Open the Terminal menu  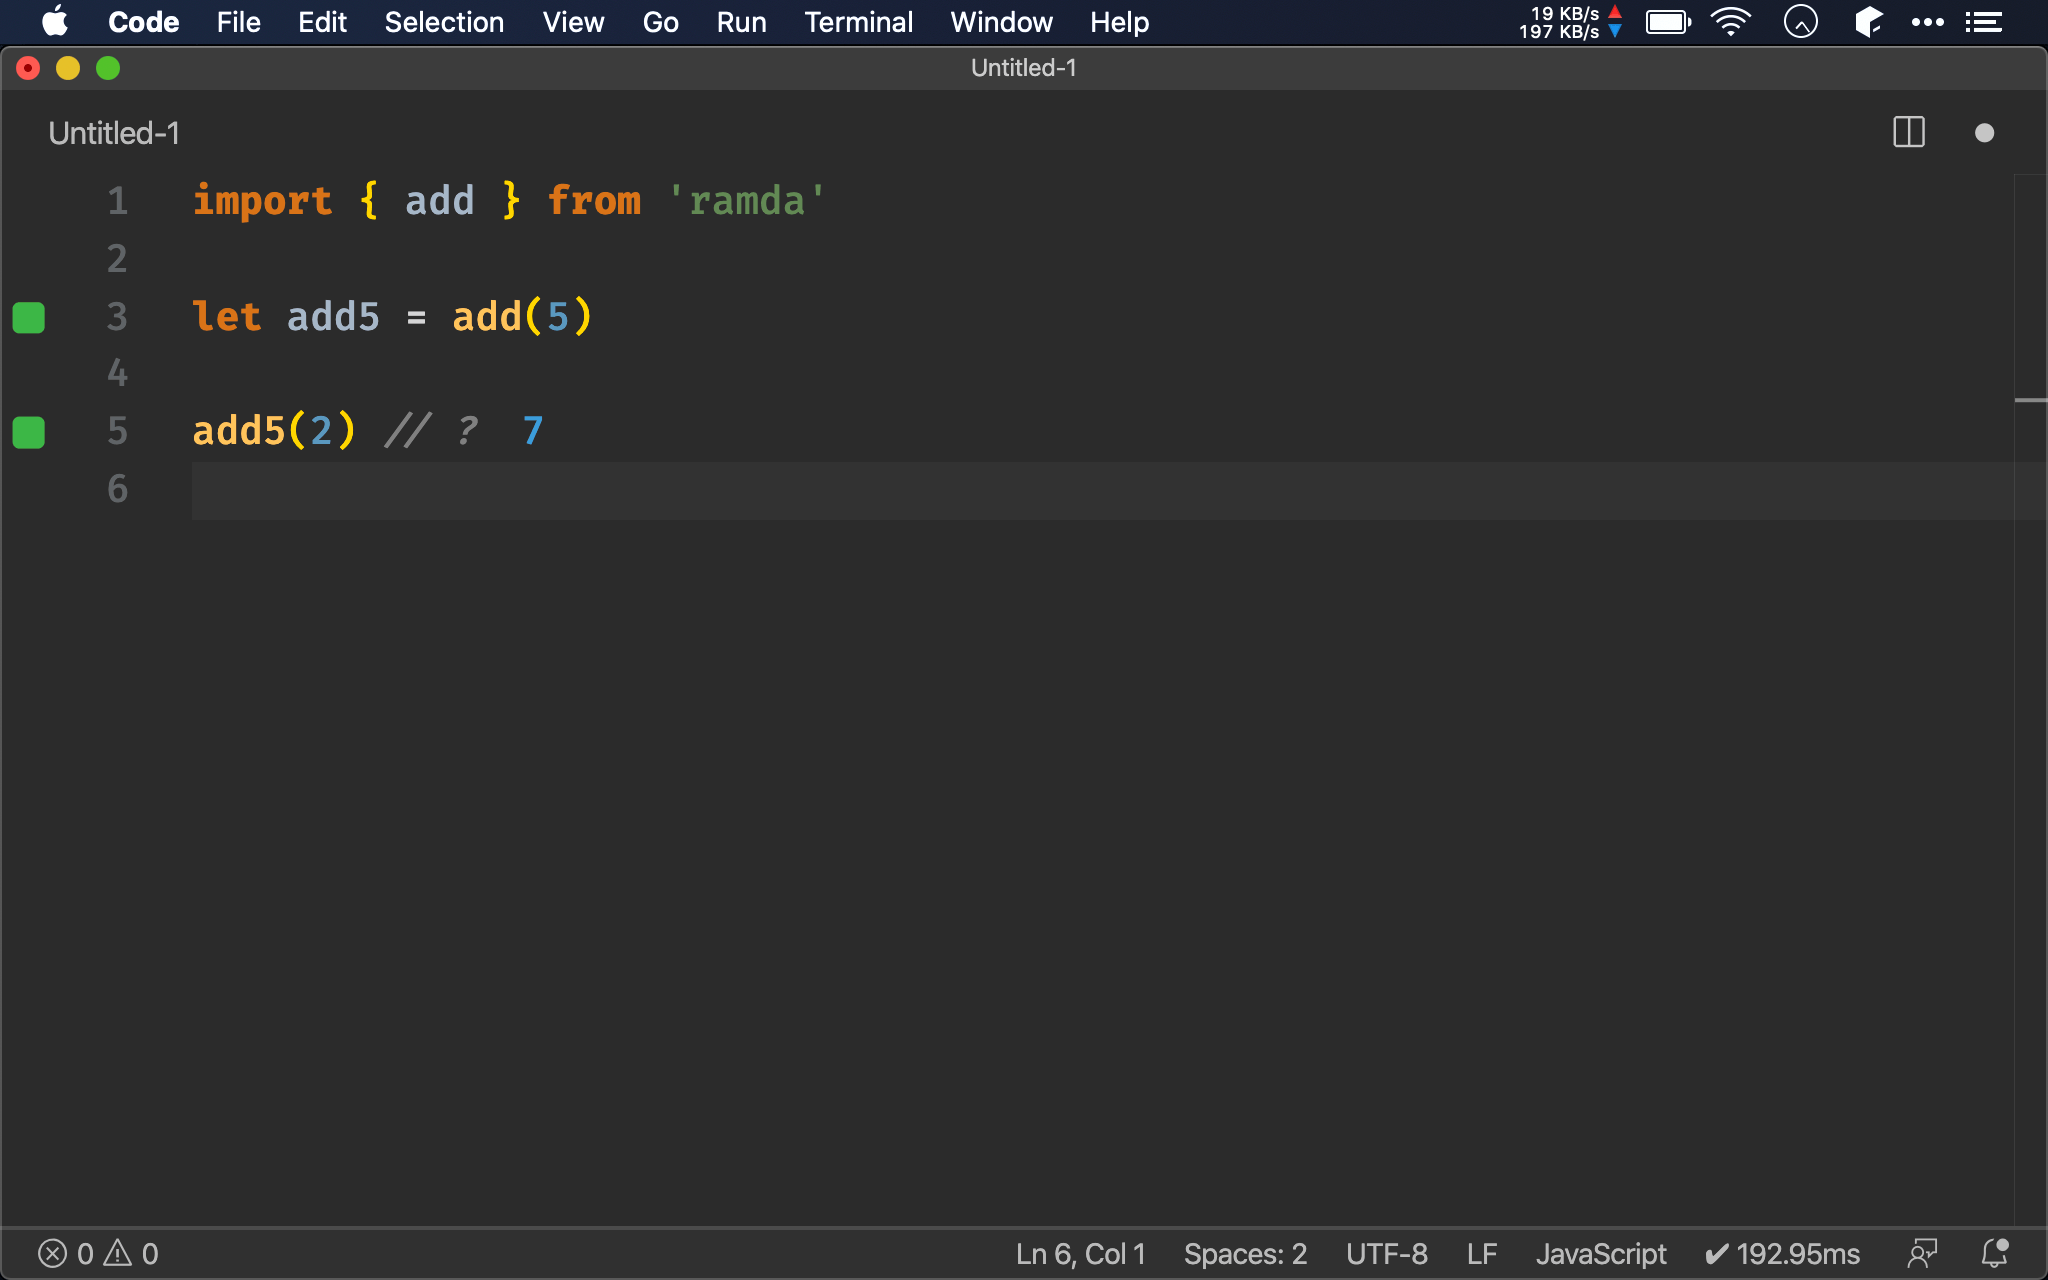point(858,22)
